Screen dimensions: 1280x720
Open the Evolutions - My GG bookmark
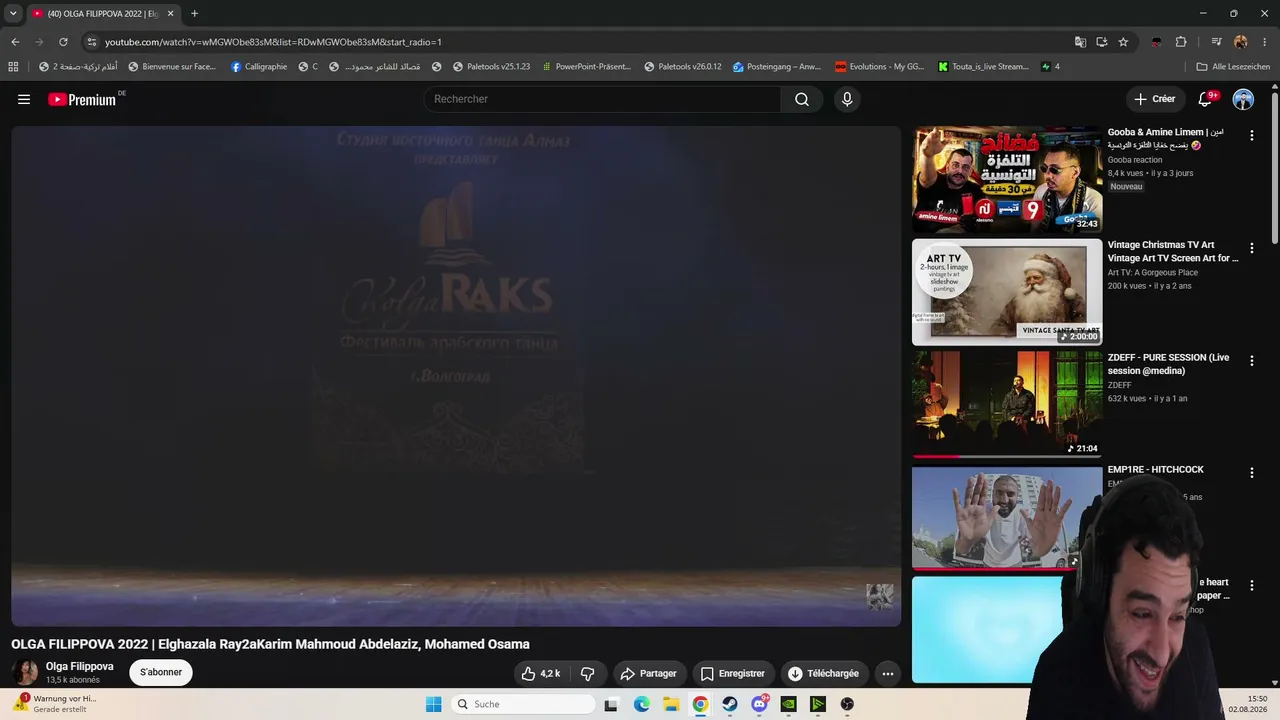pos(880,67)
